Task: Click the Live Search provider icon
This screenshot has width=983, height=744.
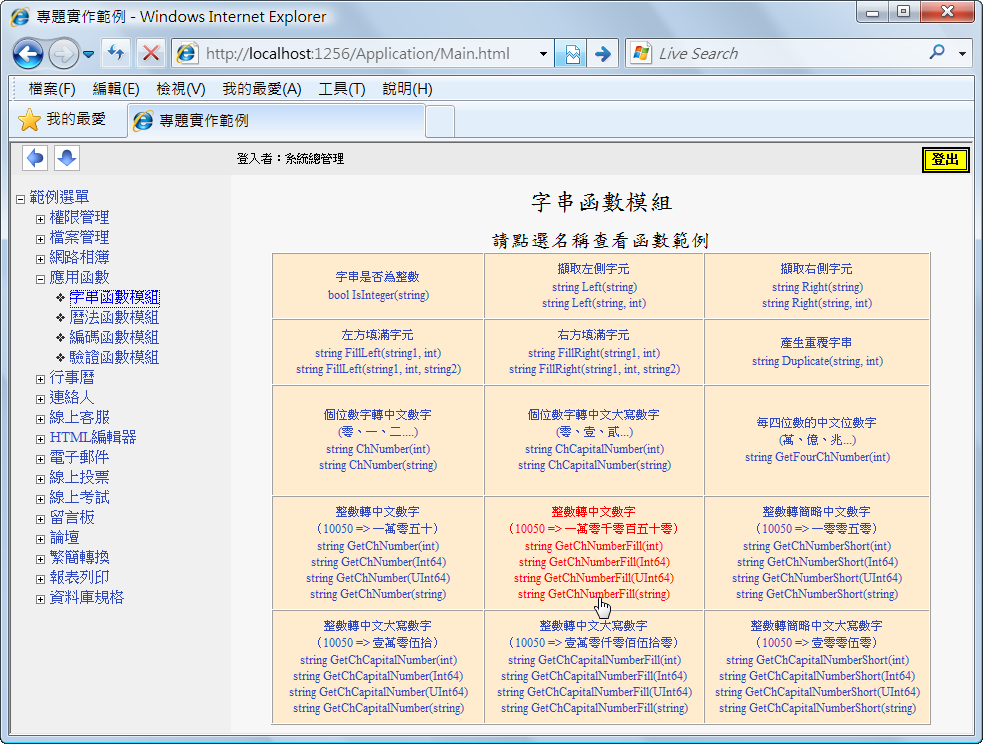Action: [x=641, y=53]
